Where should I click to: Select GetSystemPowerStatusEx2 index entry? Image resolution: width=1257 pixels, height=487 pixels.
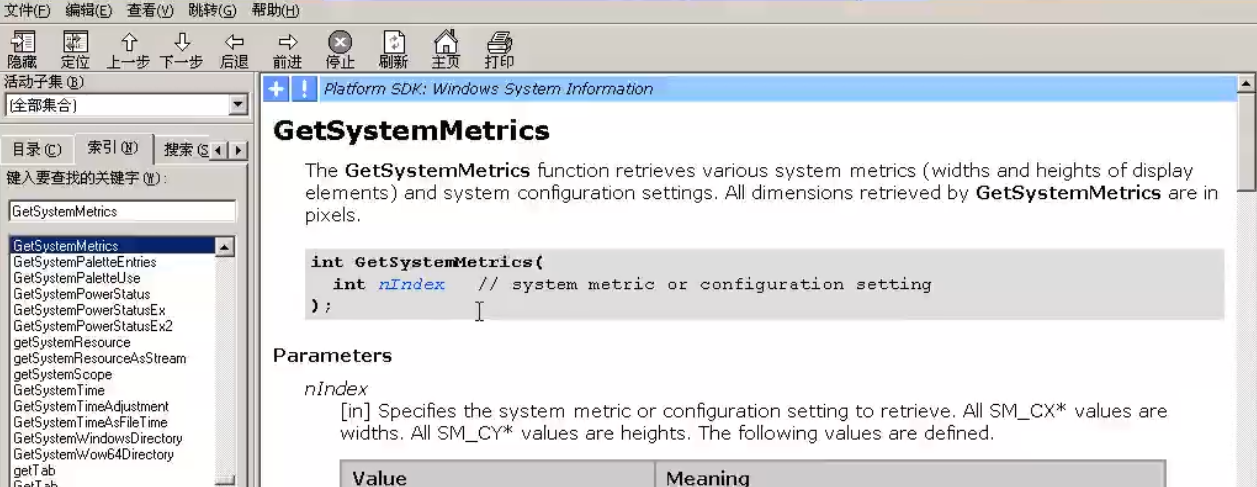coord(93,326)
